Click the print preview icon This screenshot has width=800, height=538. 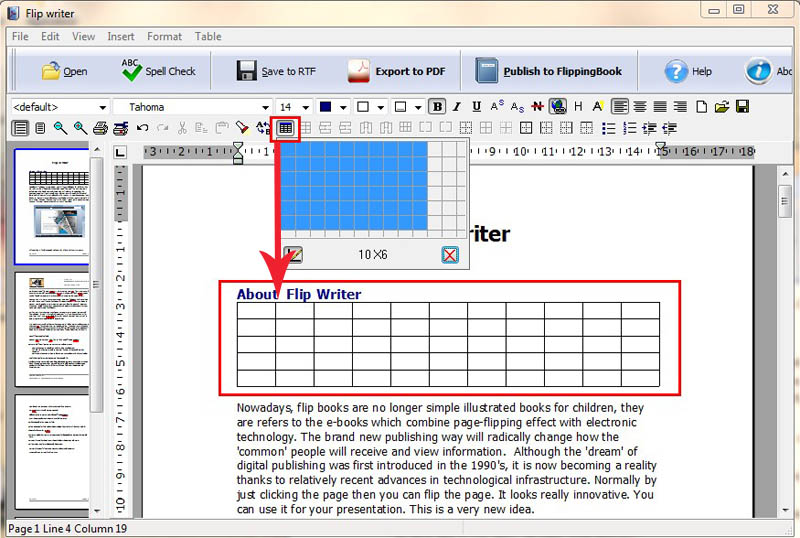click(120, 128)
